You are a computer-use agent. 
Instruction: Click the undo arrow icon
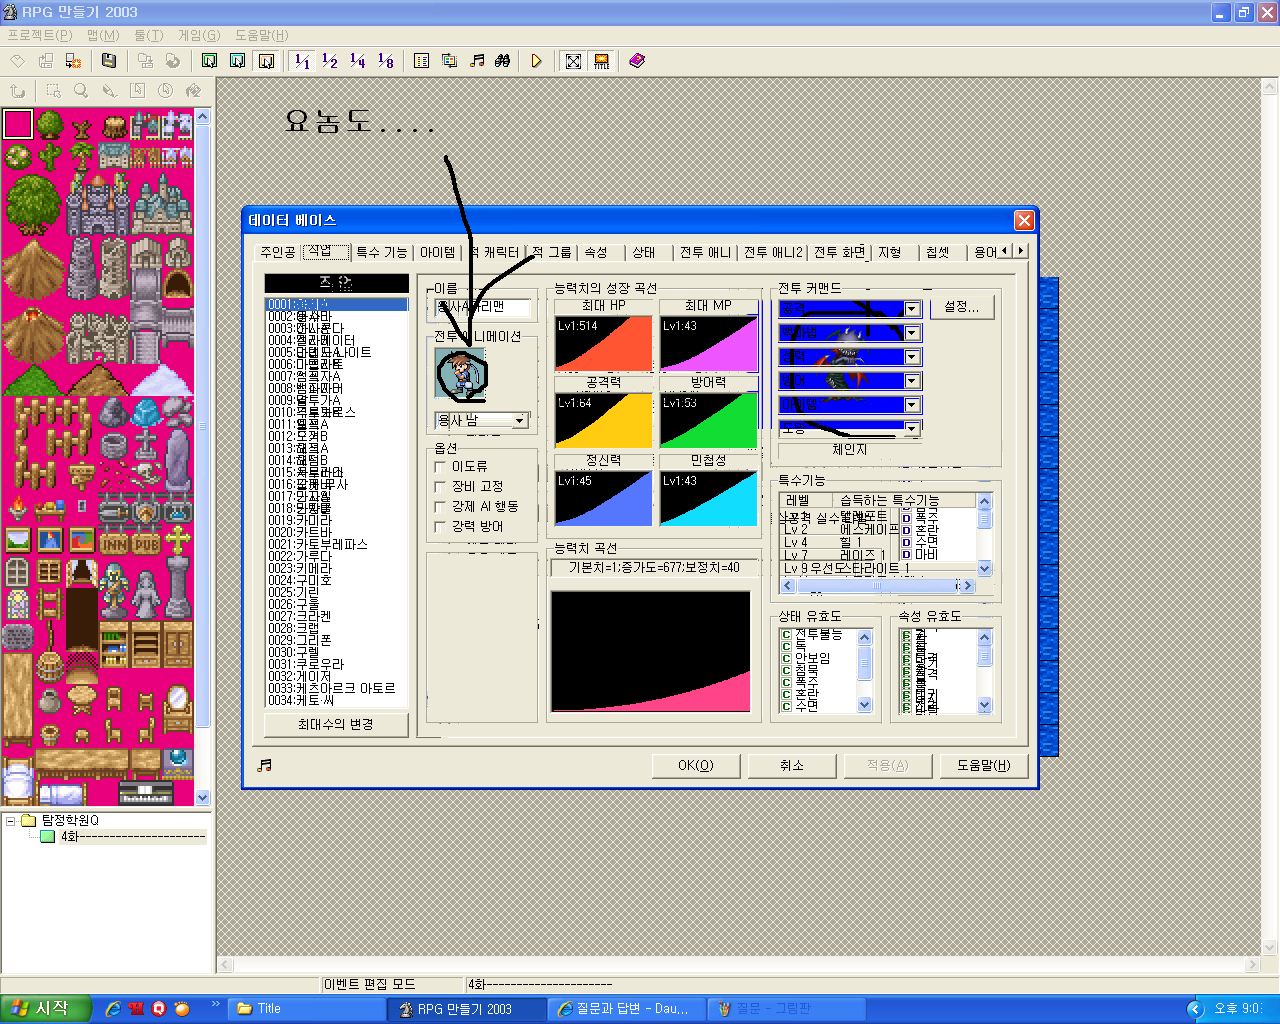tap(18, 91)
